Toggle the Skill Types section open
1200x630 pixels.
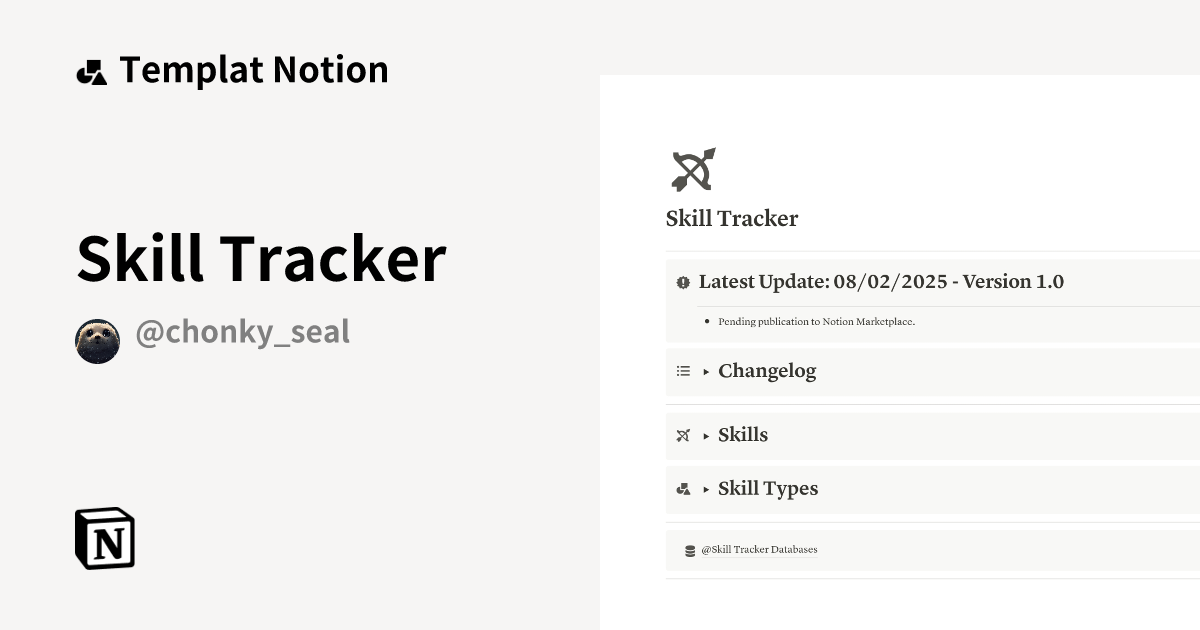[769, 488]
